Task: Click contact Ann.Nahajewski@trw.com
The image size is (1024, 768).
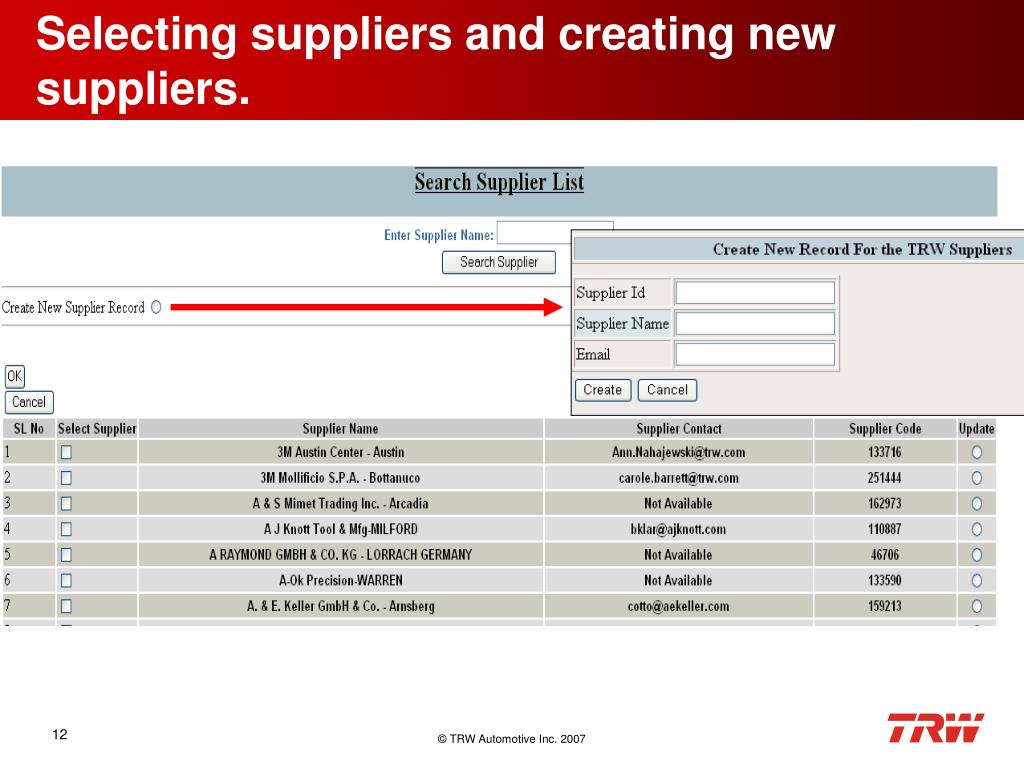Action: point(679,452)
